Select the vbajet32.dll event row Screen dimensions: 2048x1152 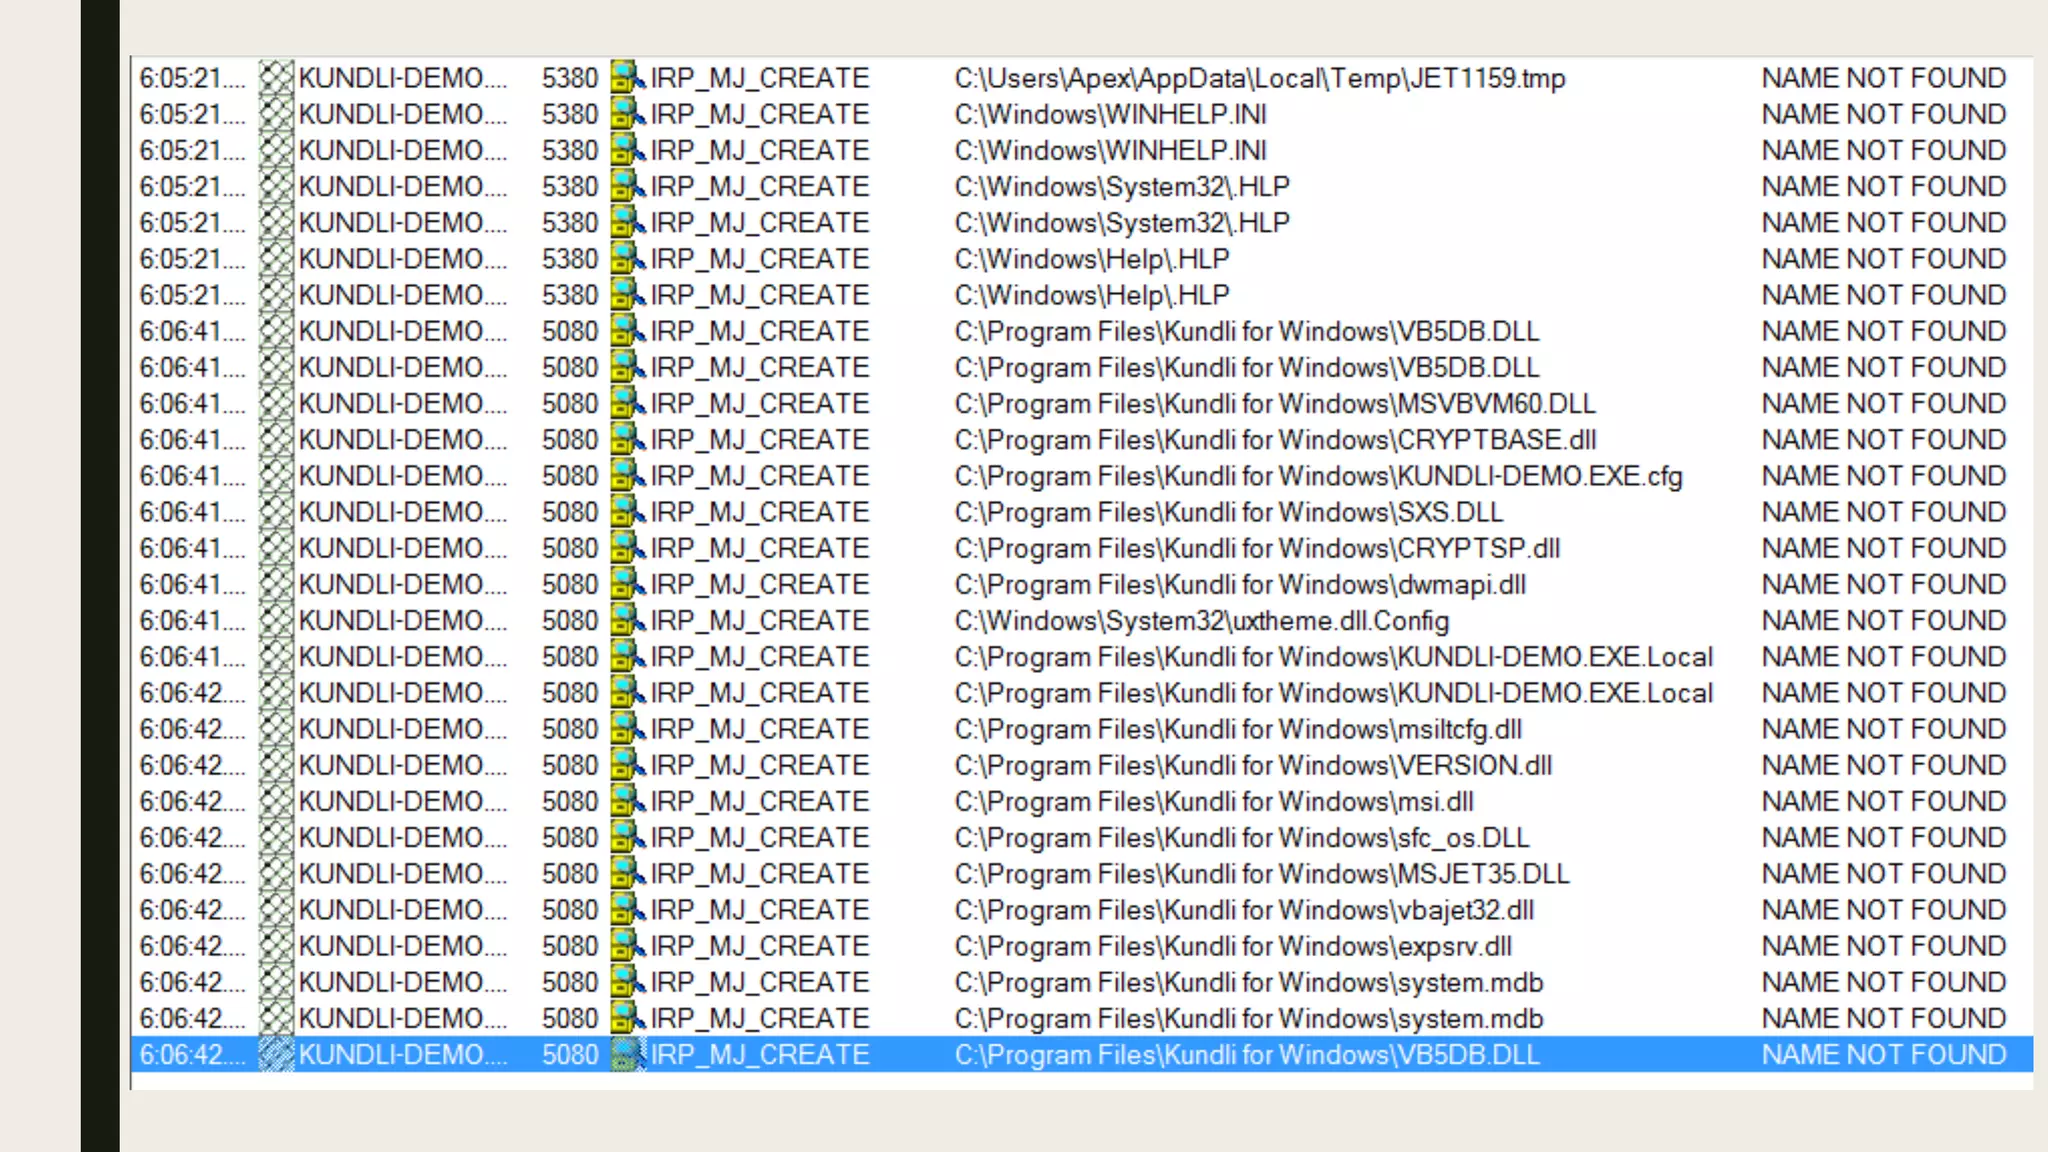[1244, 910]
